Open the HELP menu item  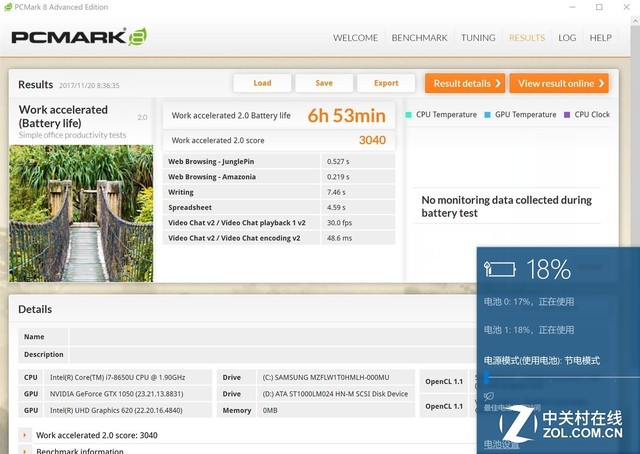pos(600,38)
